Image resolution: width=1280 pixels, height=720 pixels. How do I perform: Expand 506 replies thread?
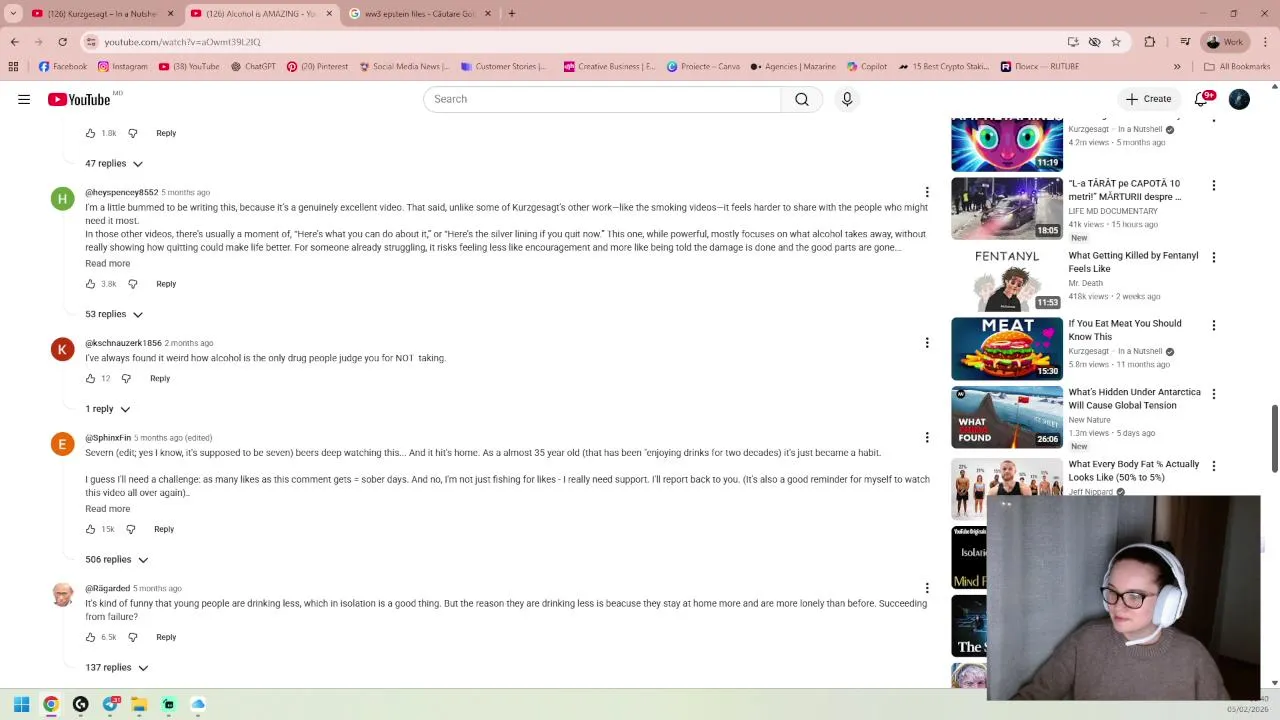(117, 560)
